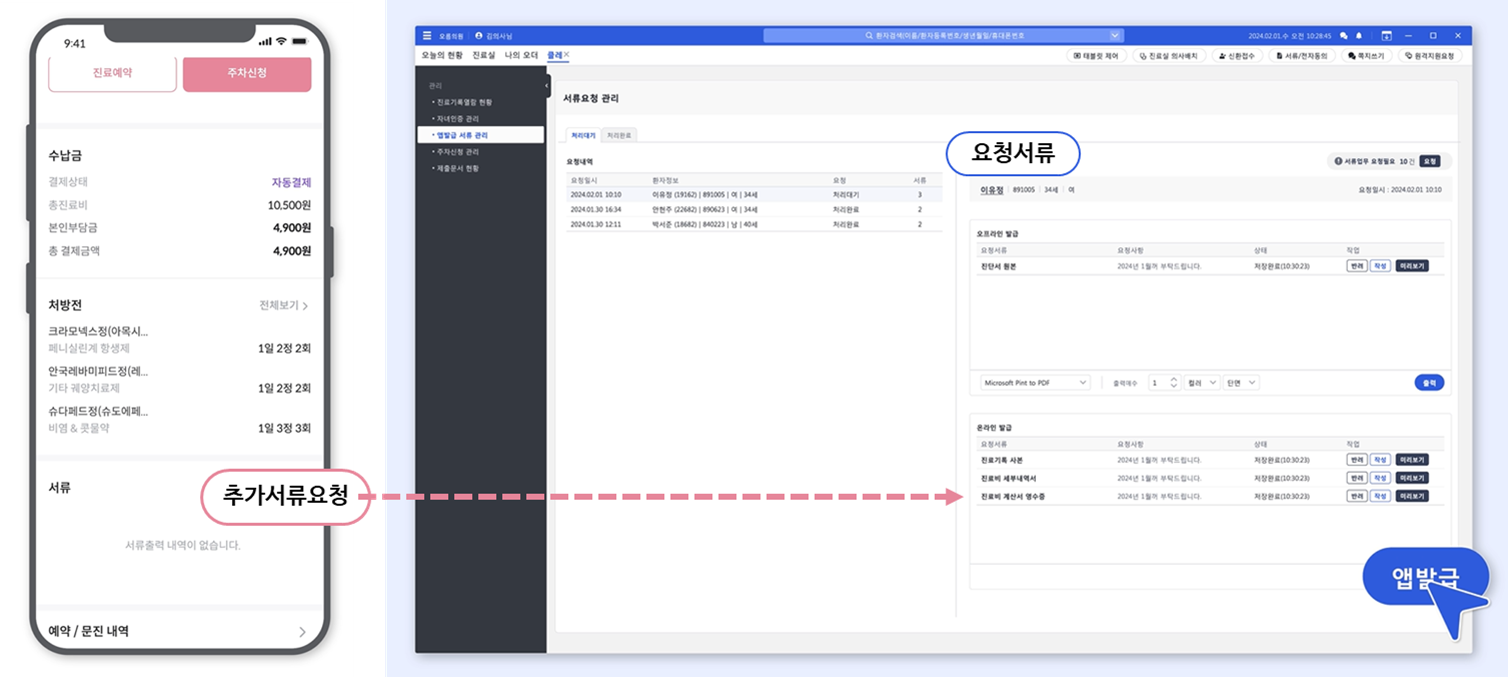Click 반려 for 진료비 세부내역서
The width and height of the screenshot is (1508, 677).
click(x=1356, y=478)
